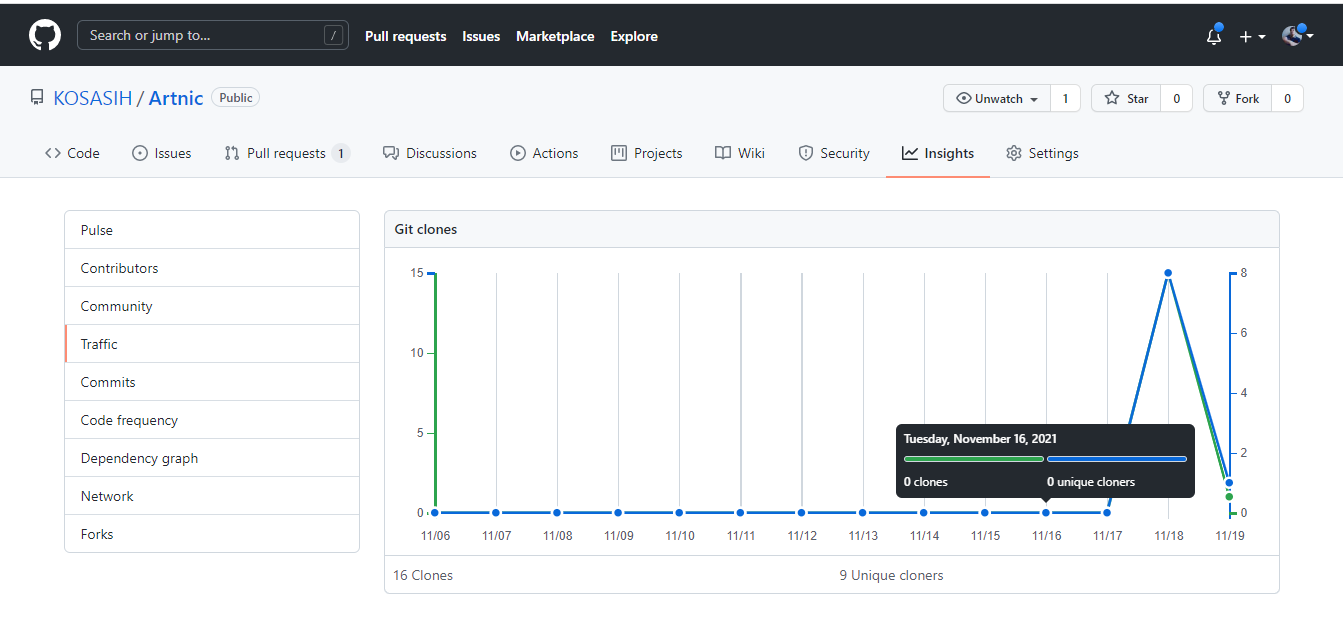The image size is (1343, 623).
Task: Open the Wiki tab
Action: click(739, 153)
